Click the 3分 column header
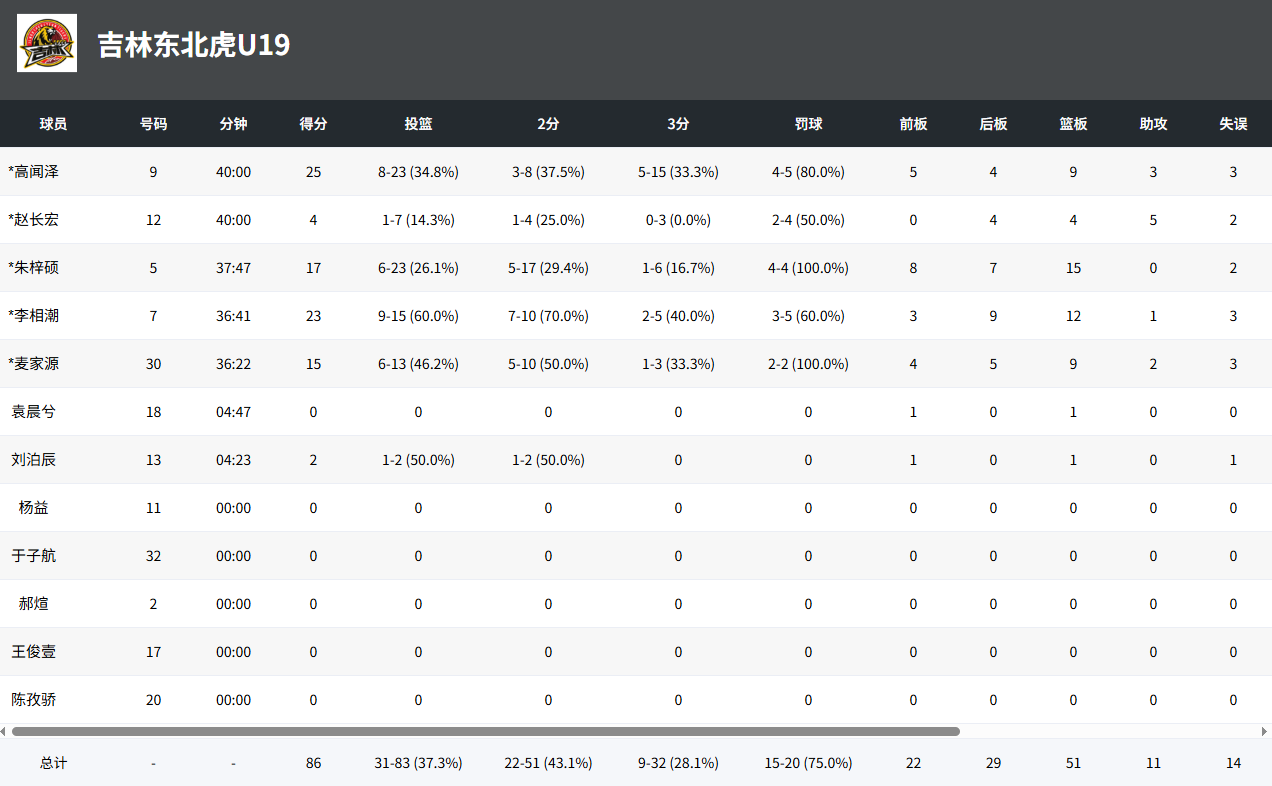1272x786 pixels. coord(678,124)
